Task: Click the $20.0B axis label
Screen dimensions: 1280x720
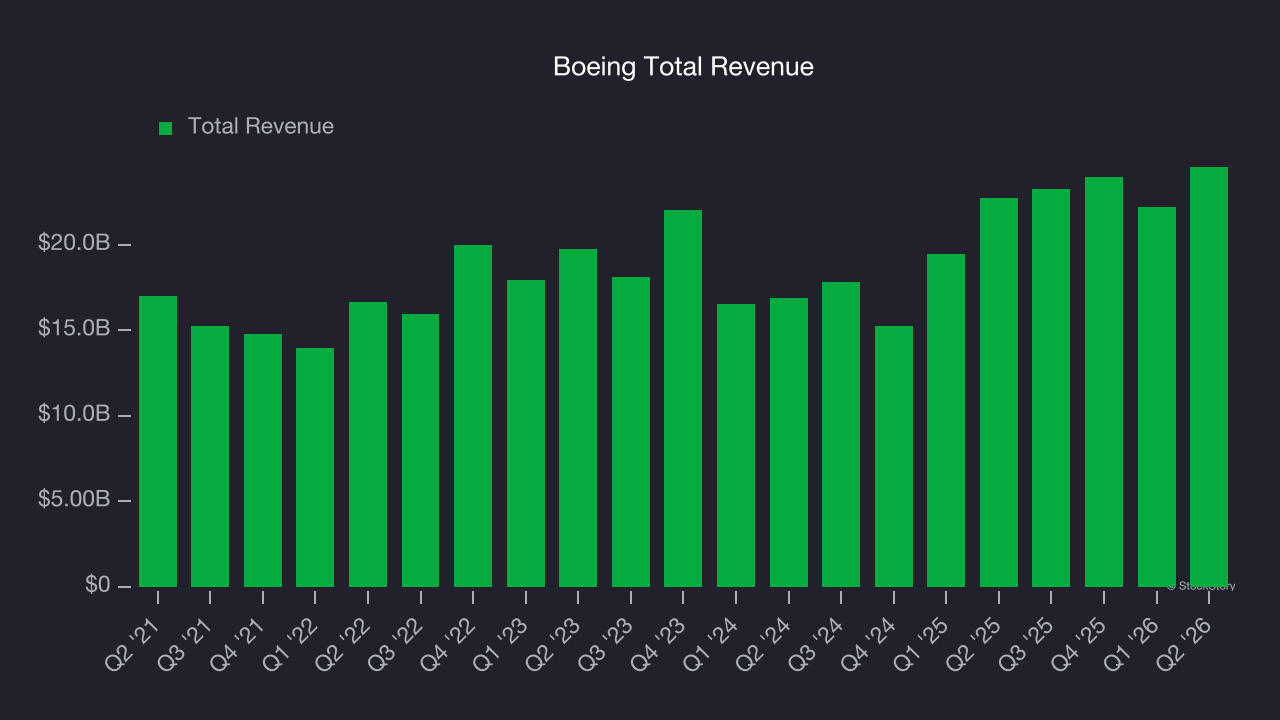Action: pyautogui.click(x=74, y=243)
